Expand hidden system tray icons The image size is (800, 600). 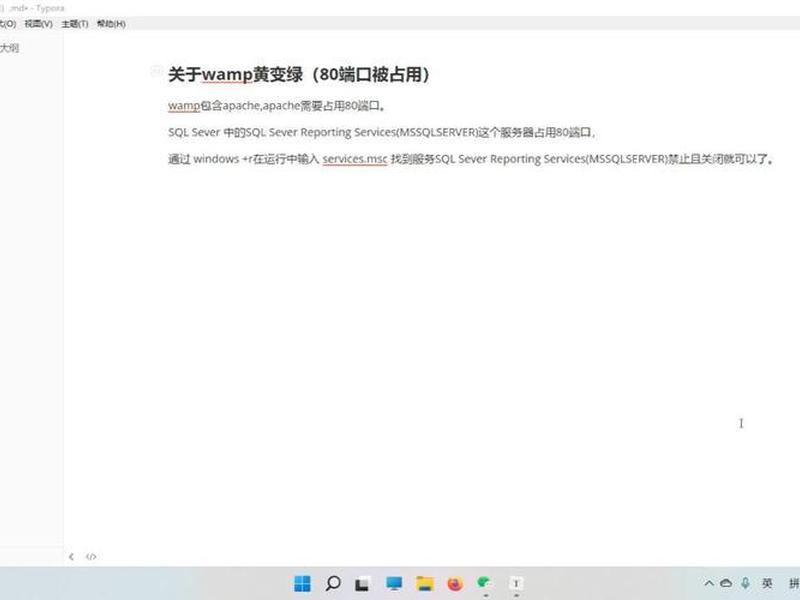pos(709,583)
